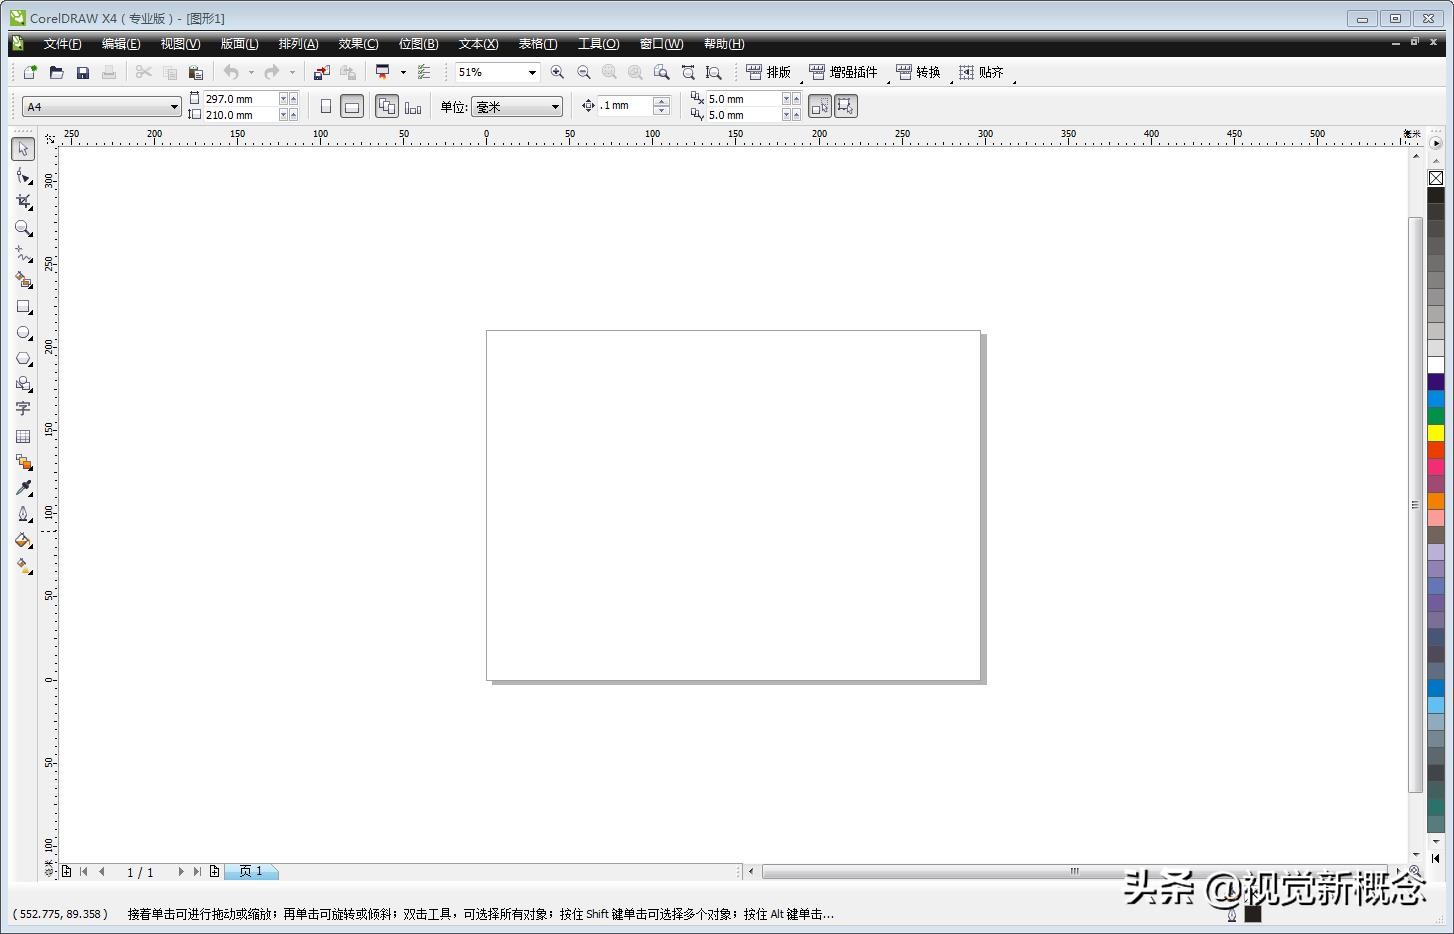
Task: Click the Zoom In magnifier icon
Action: click(557, 72)
